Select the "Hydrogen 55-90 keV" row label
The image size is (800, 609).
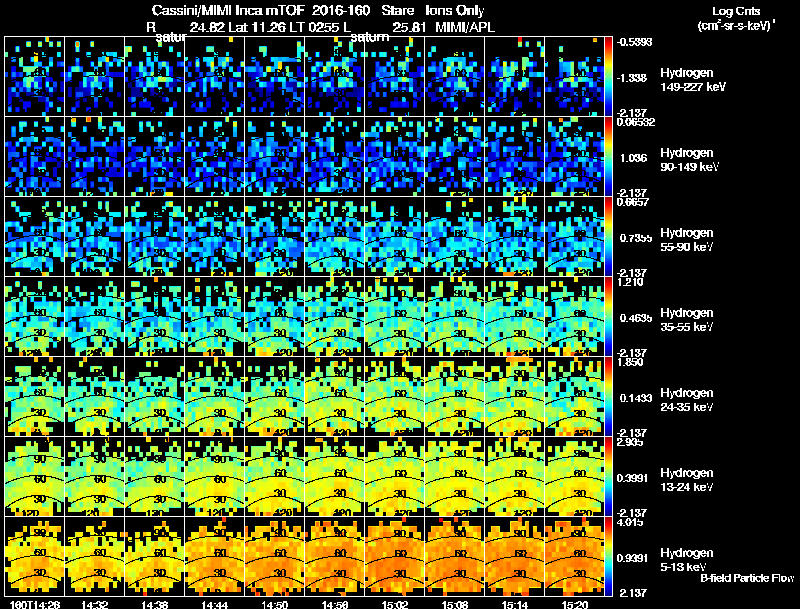pos(686,240)
